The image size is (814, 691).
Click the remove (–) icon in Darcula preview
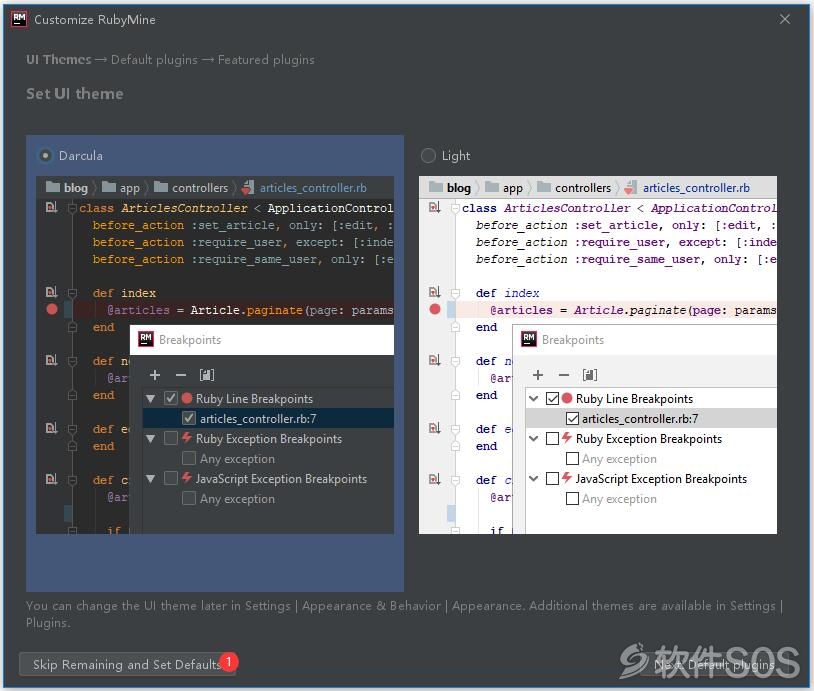pos(181,374)
